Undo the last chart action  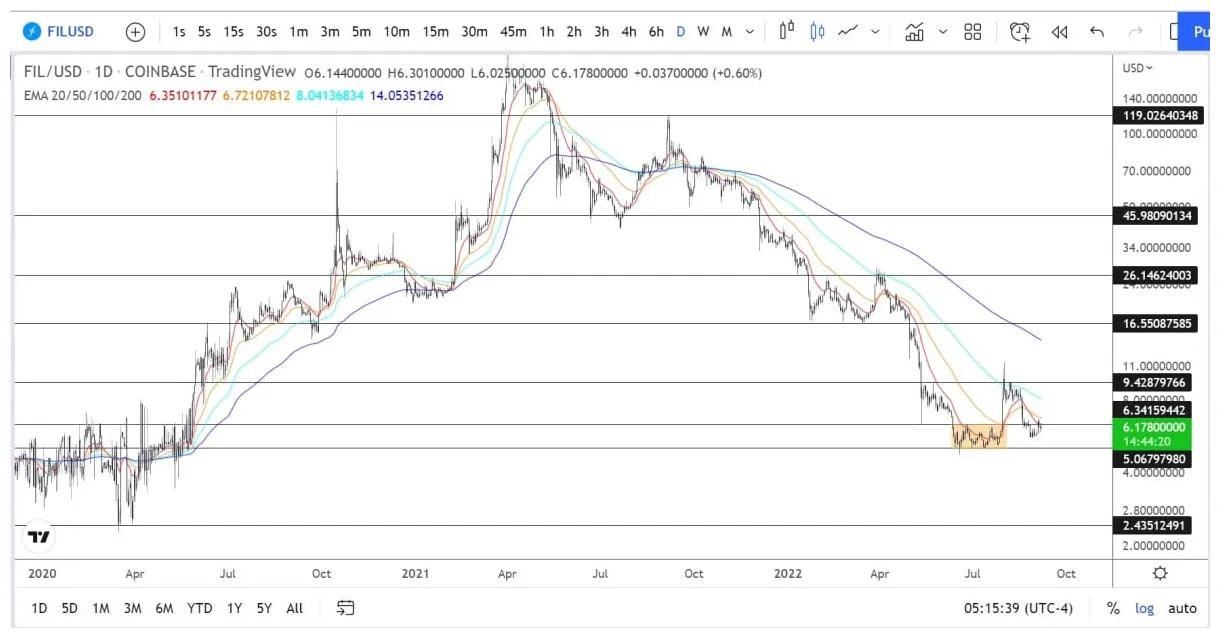click(x=1097, y=31)
